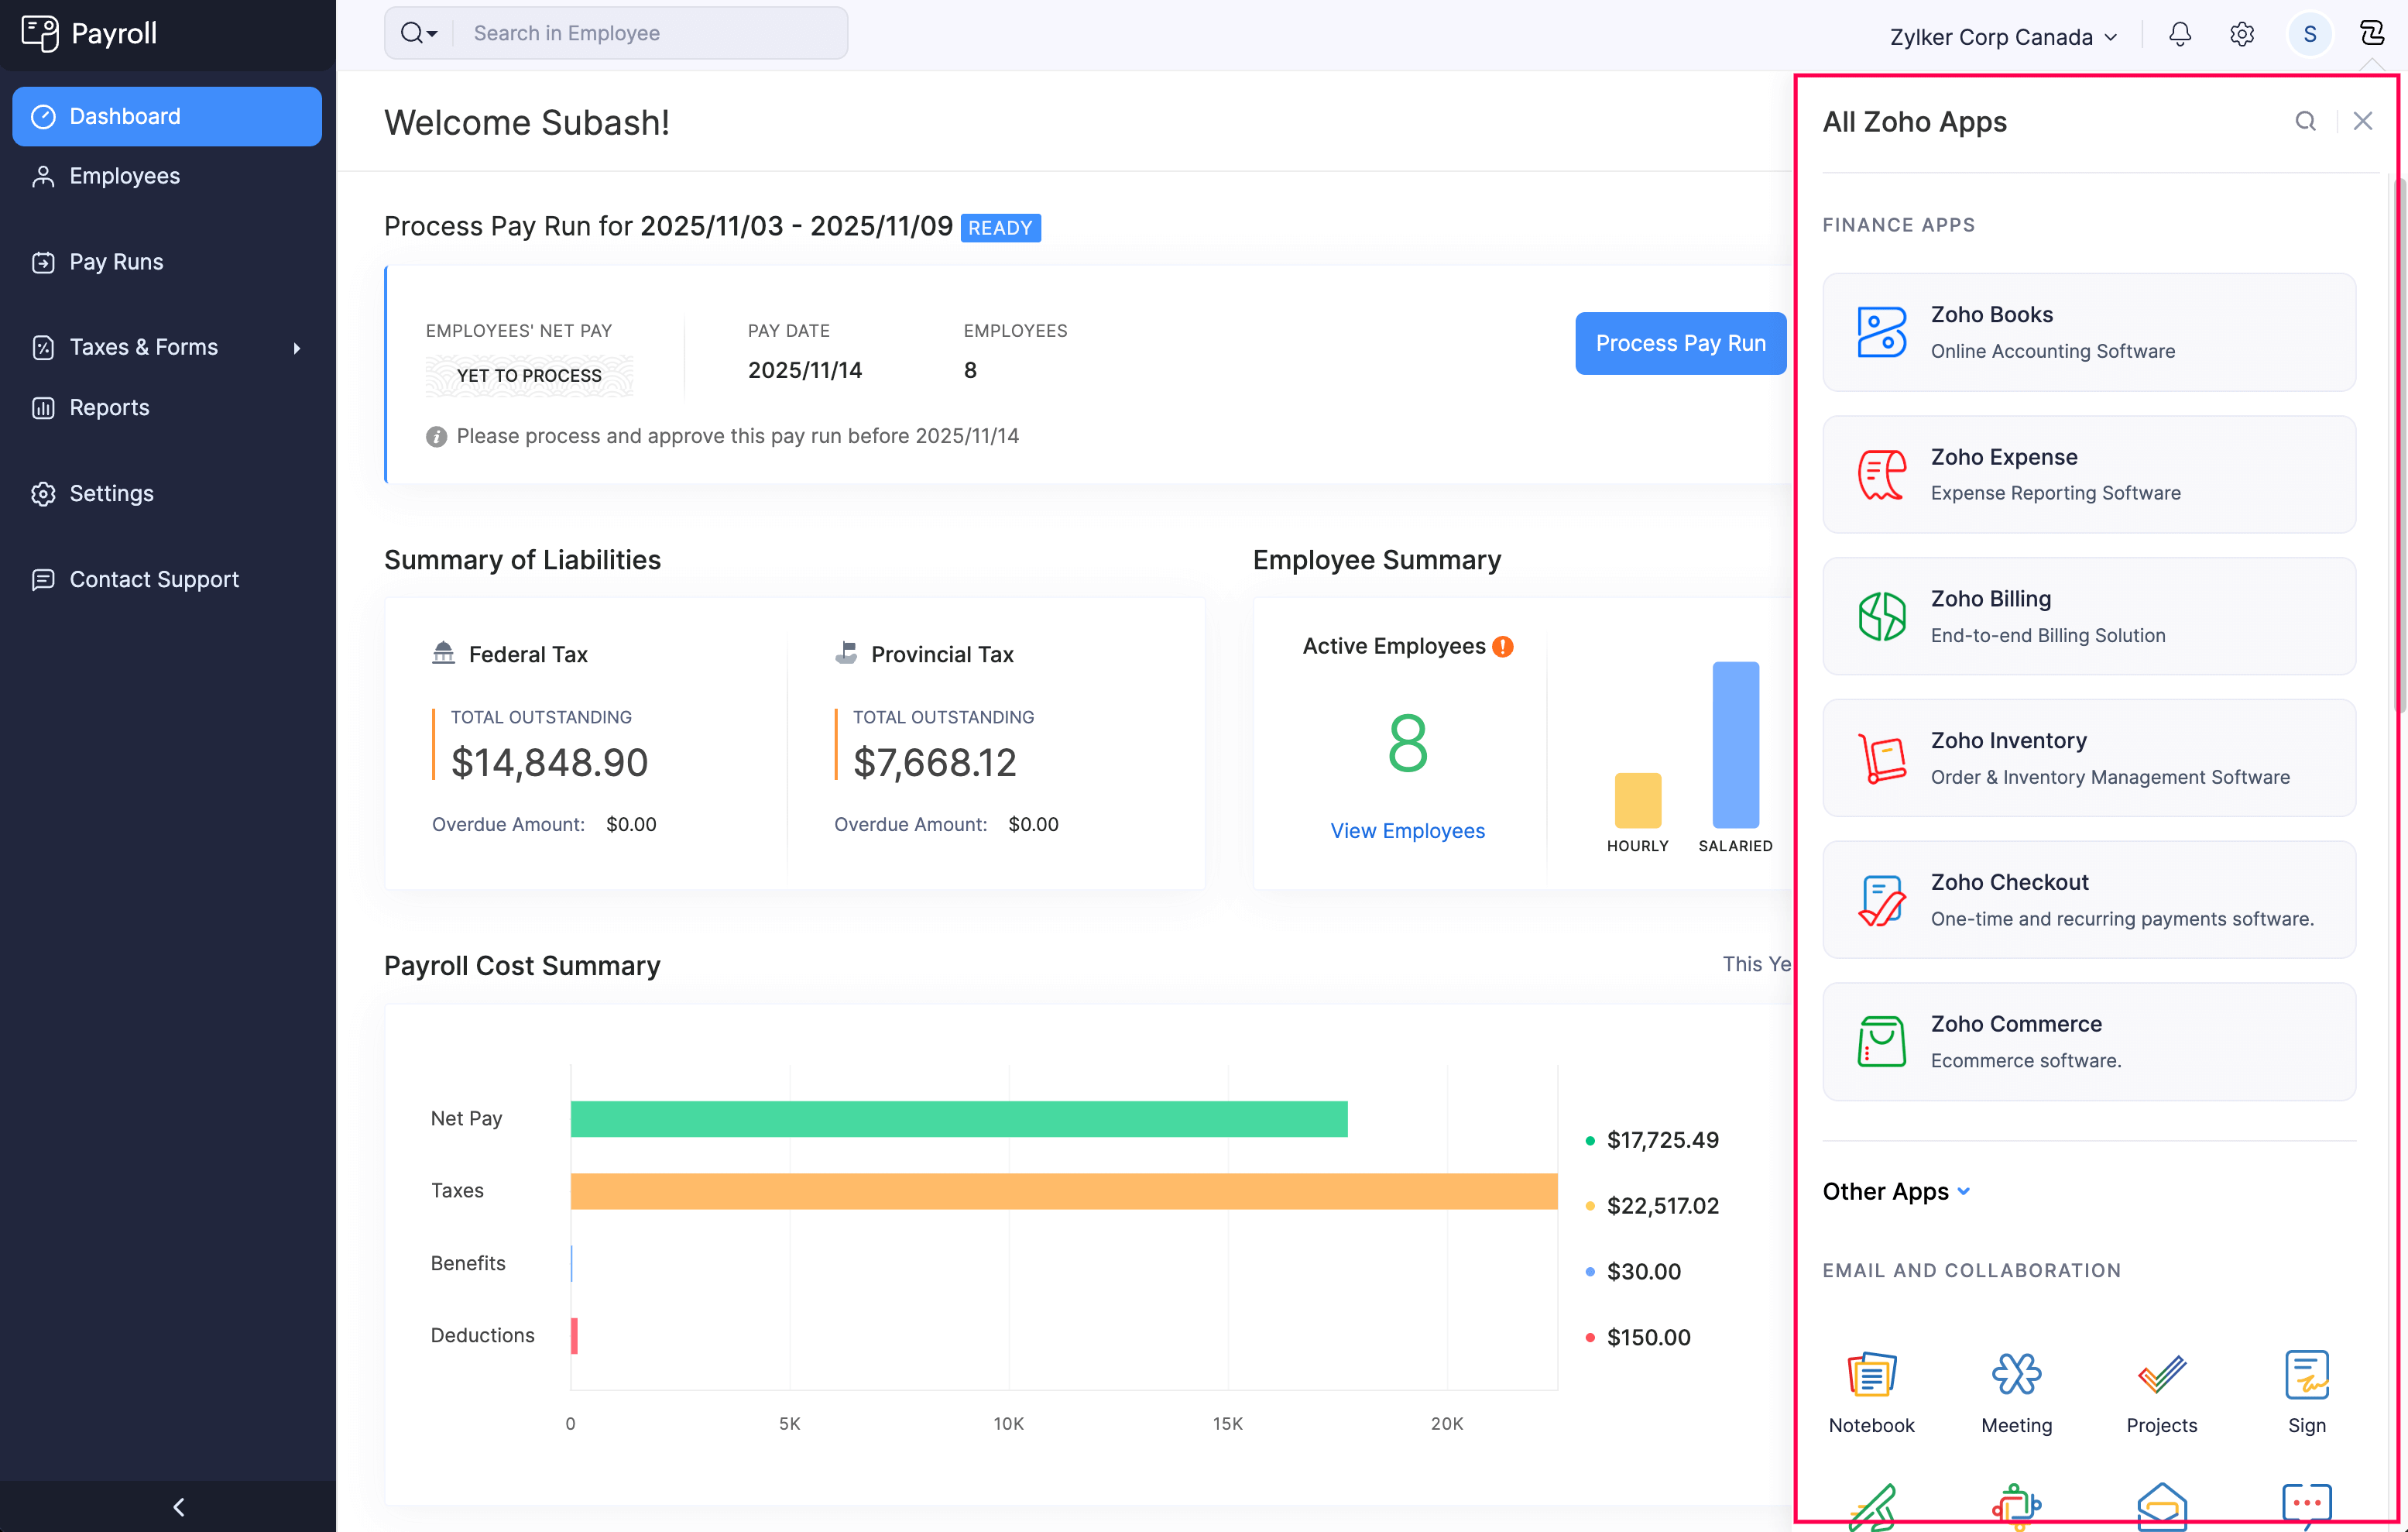Viewport: 2408px width, 1532px height.
Task: Navigate to the Reports section
Action: click(x=109, y=407)
